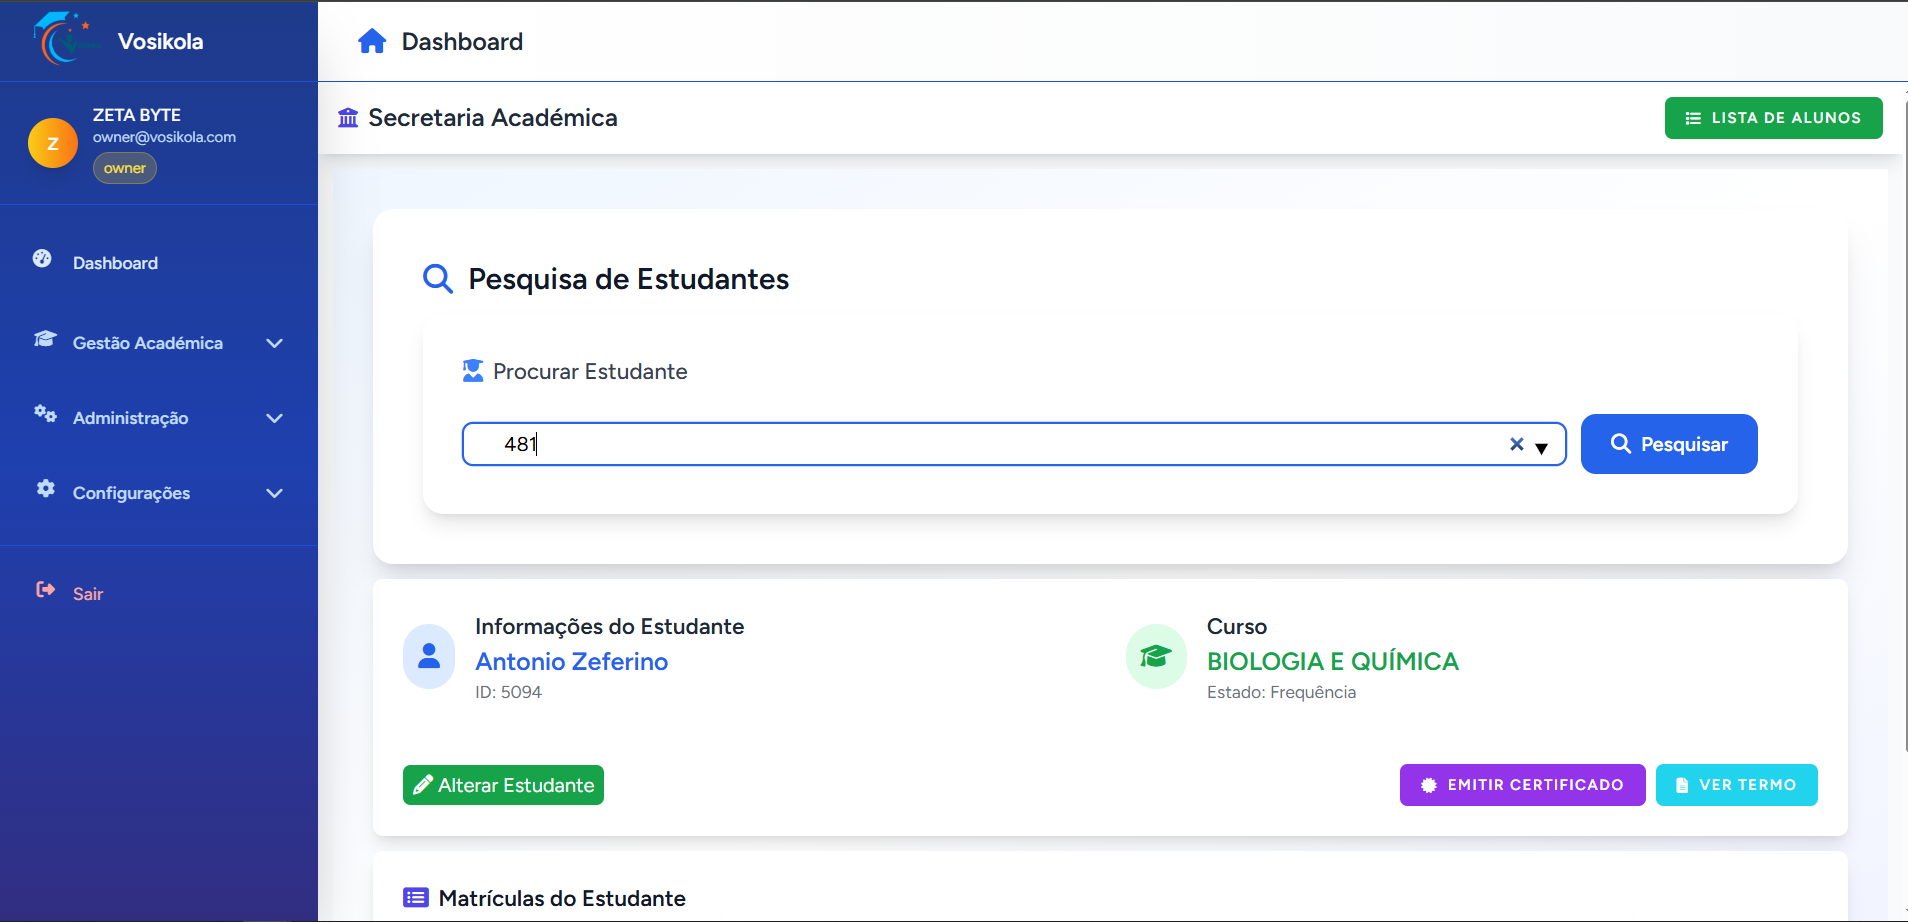Select Sair to log out
Viewport: 1908px width, 922px height.
(88, 594)
